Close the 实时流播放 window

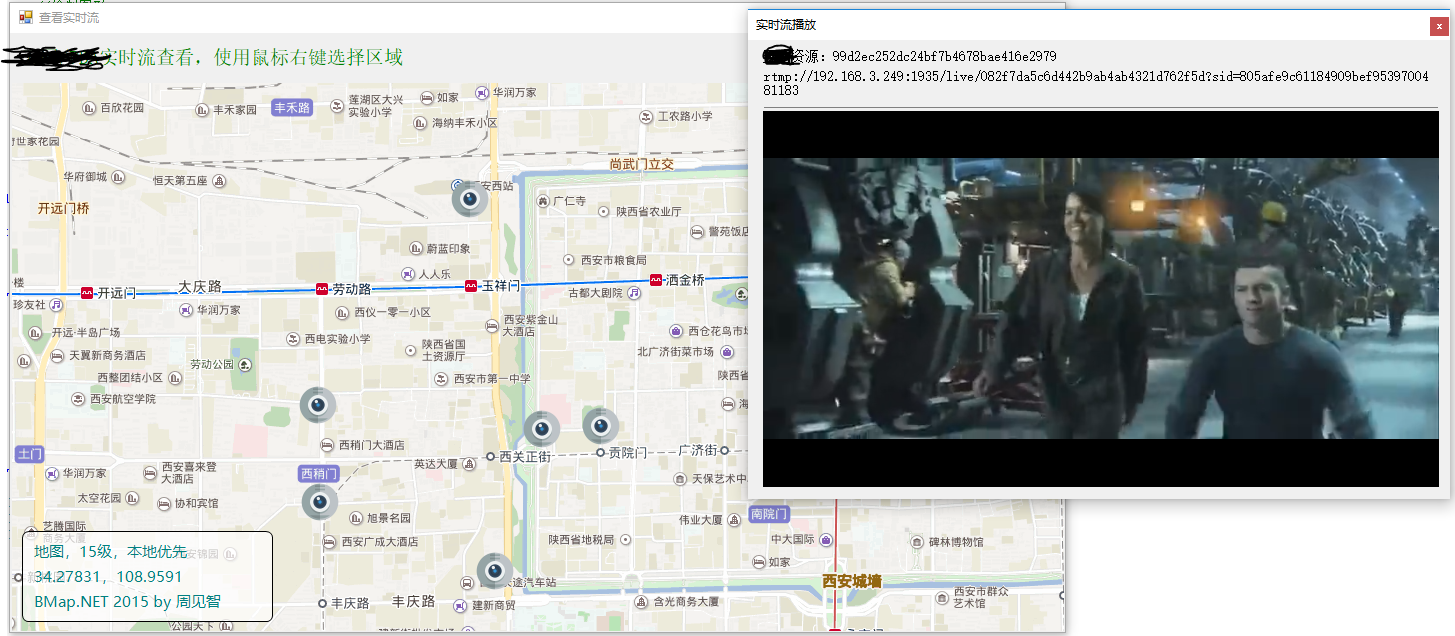click(x=1437, y=26)
